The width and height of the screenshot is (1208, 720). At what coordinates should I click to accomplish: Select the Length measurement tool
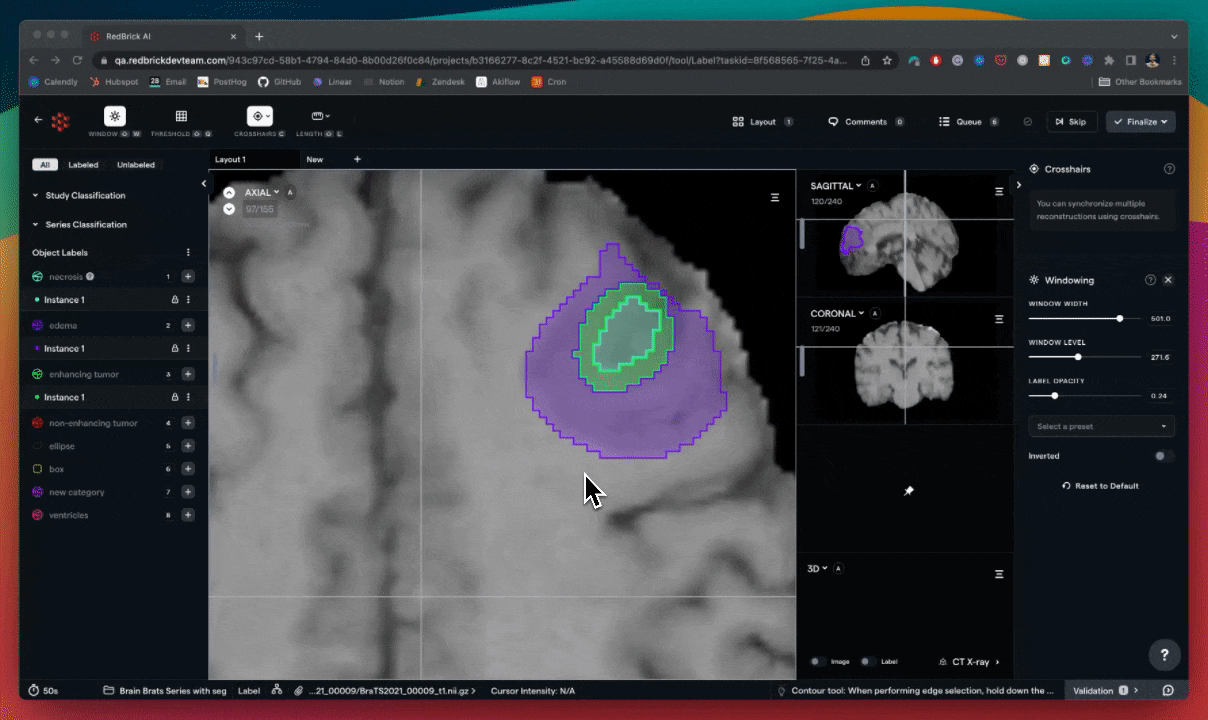point(320,117)
